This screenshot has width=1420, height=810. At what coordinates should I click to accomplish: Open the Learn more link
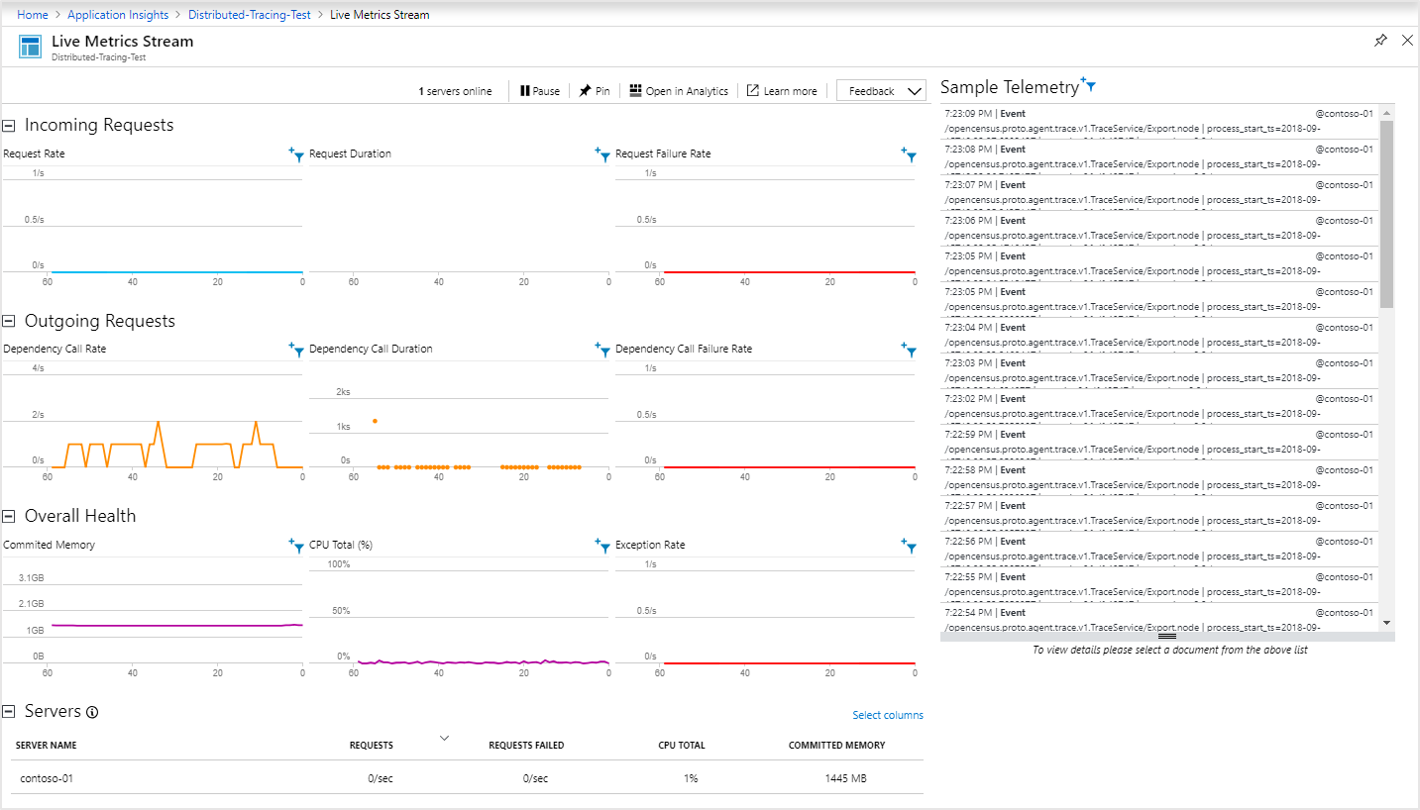[782, 91]
